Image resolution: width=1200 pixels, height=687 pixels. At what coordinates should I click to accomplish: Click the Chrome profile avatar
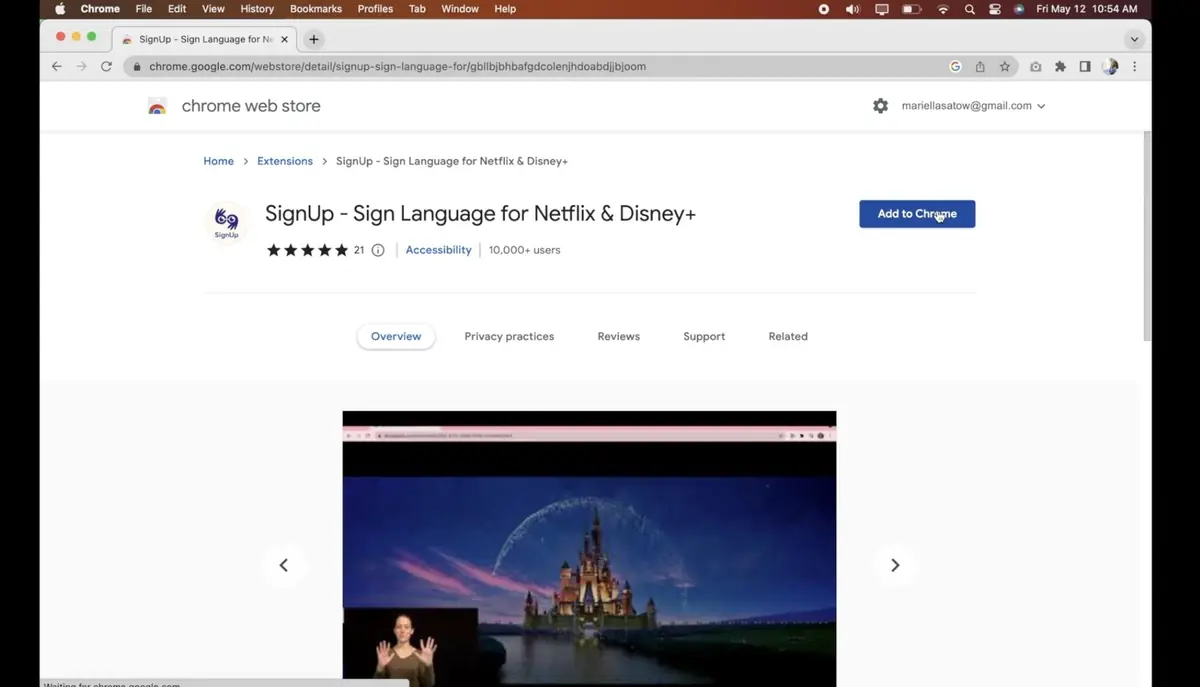pyautogui.click(x=1110, y=67)
